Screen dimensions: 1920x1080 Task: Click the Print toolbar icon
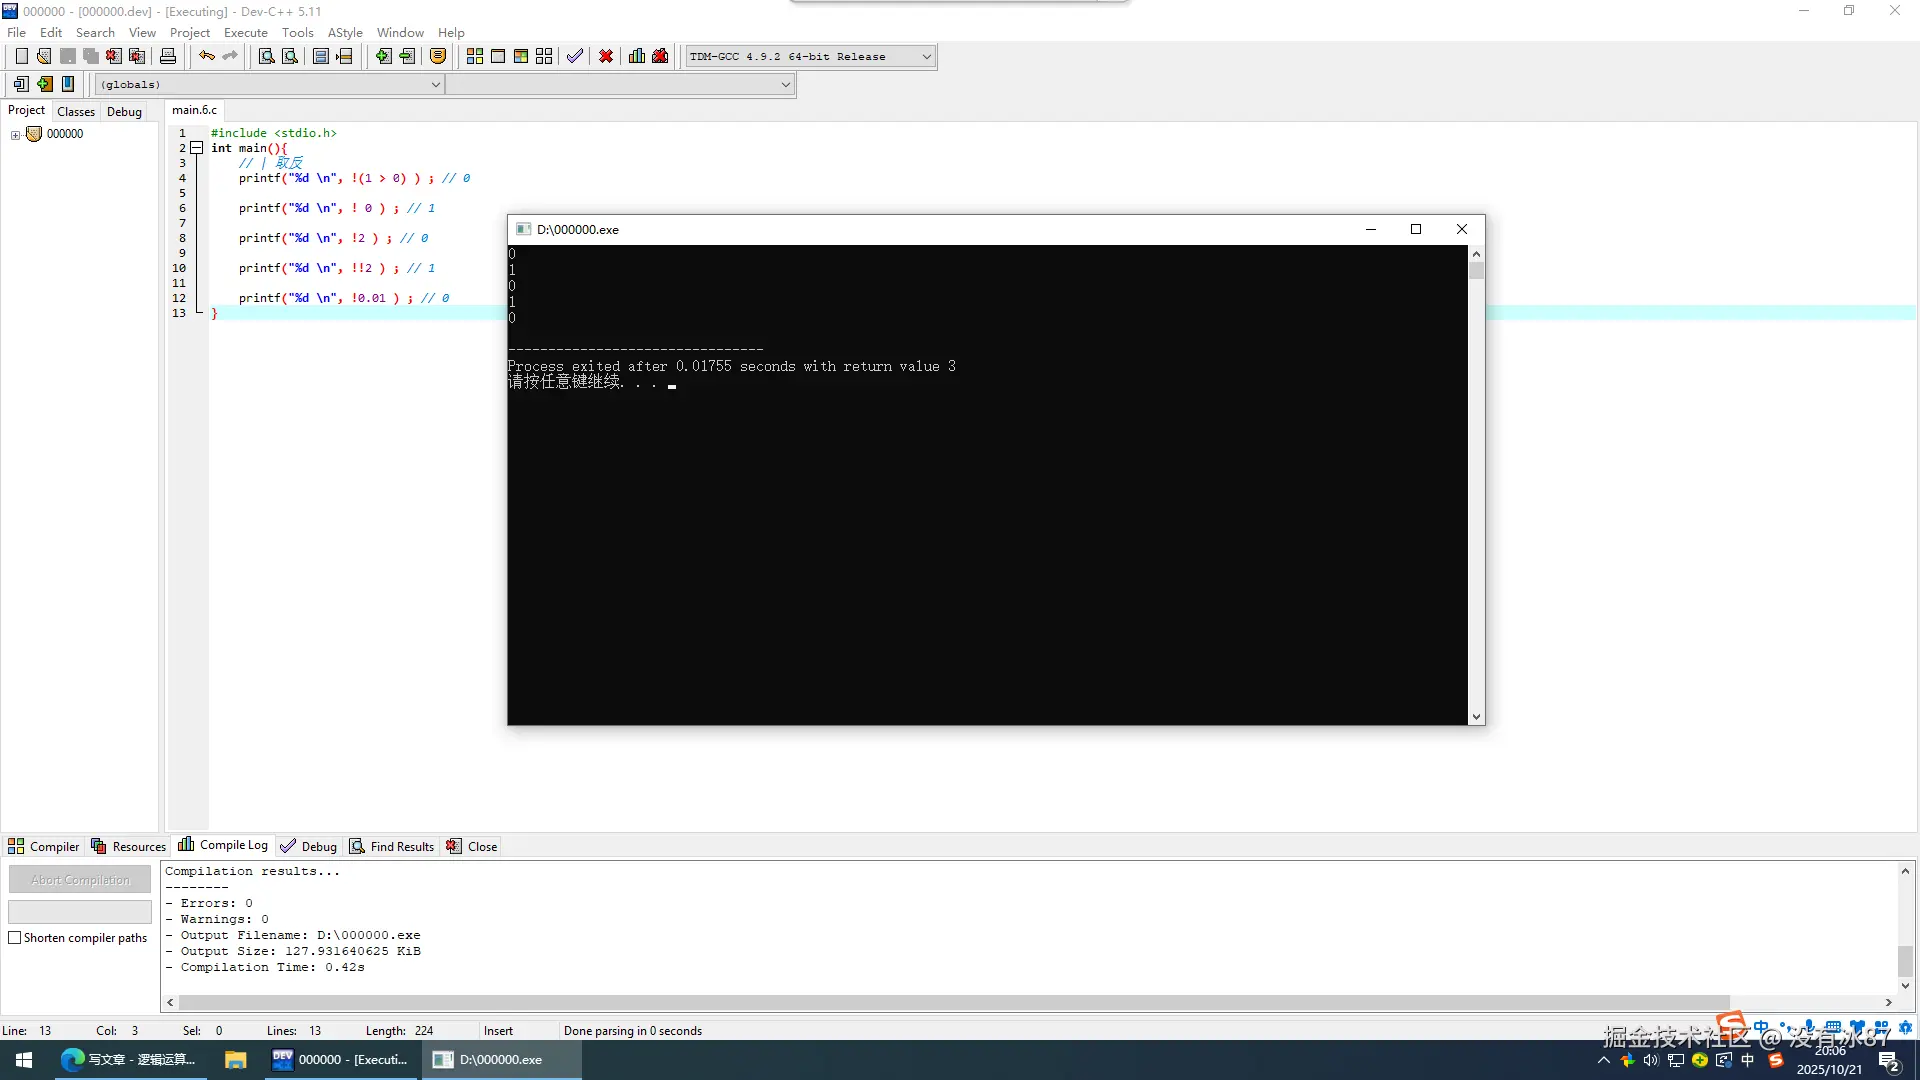point(168,57)
